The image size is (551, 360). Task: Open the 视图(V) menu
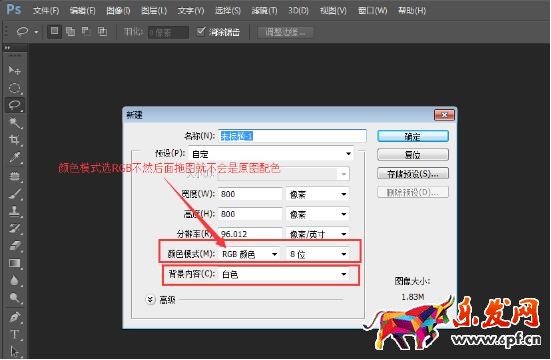333,11
